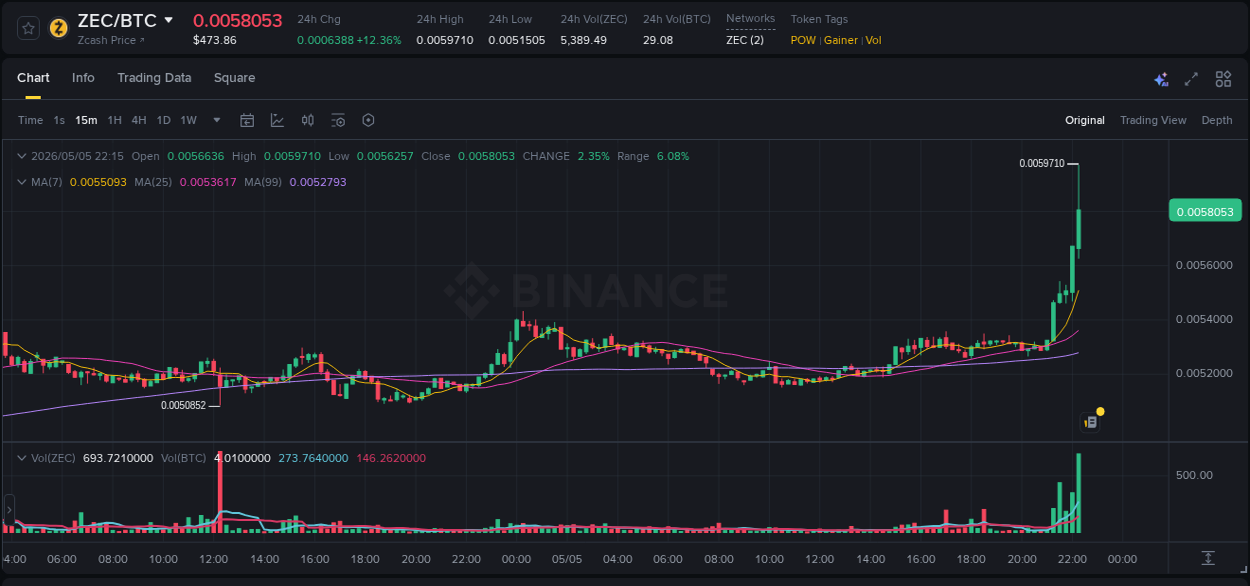Open the Zcash Price link

coord(111,40)
